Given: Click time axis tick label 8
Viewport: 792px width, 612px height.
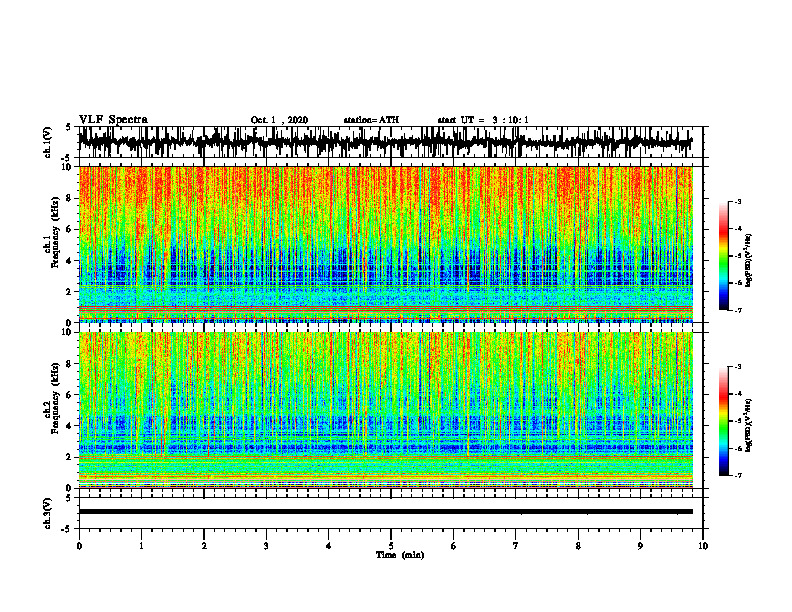Looking at the screenshot, I should click(578, 546).
